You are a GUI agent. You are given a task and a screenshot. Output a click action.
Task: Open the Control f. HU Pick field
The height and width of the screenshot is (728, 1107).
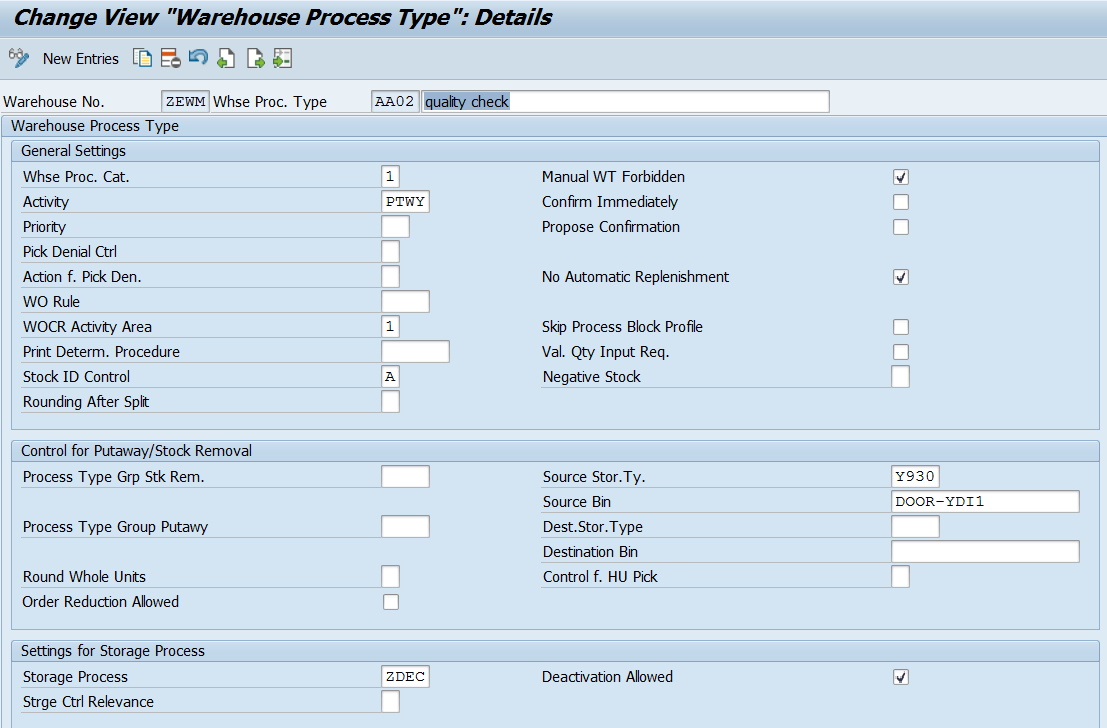[900, 577]
